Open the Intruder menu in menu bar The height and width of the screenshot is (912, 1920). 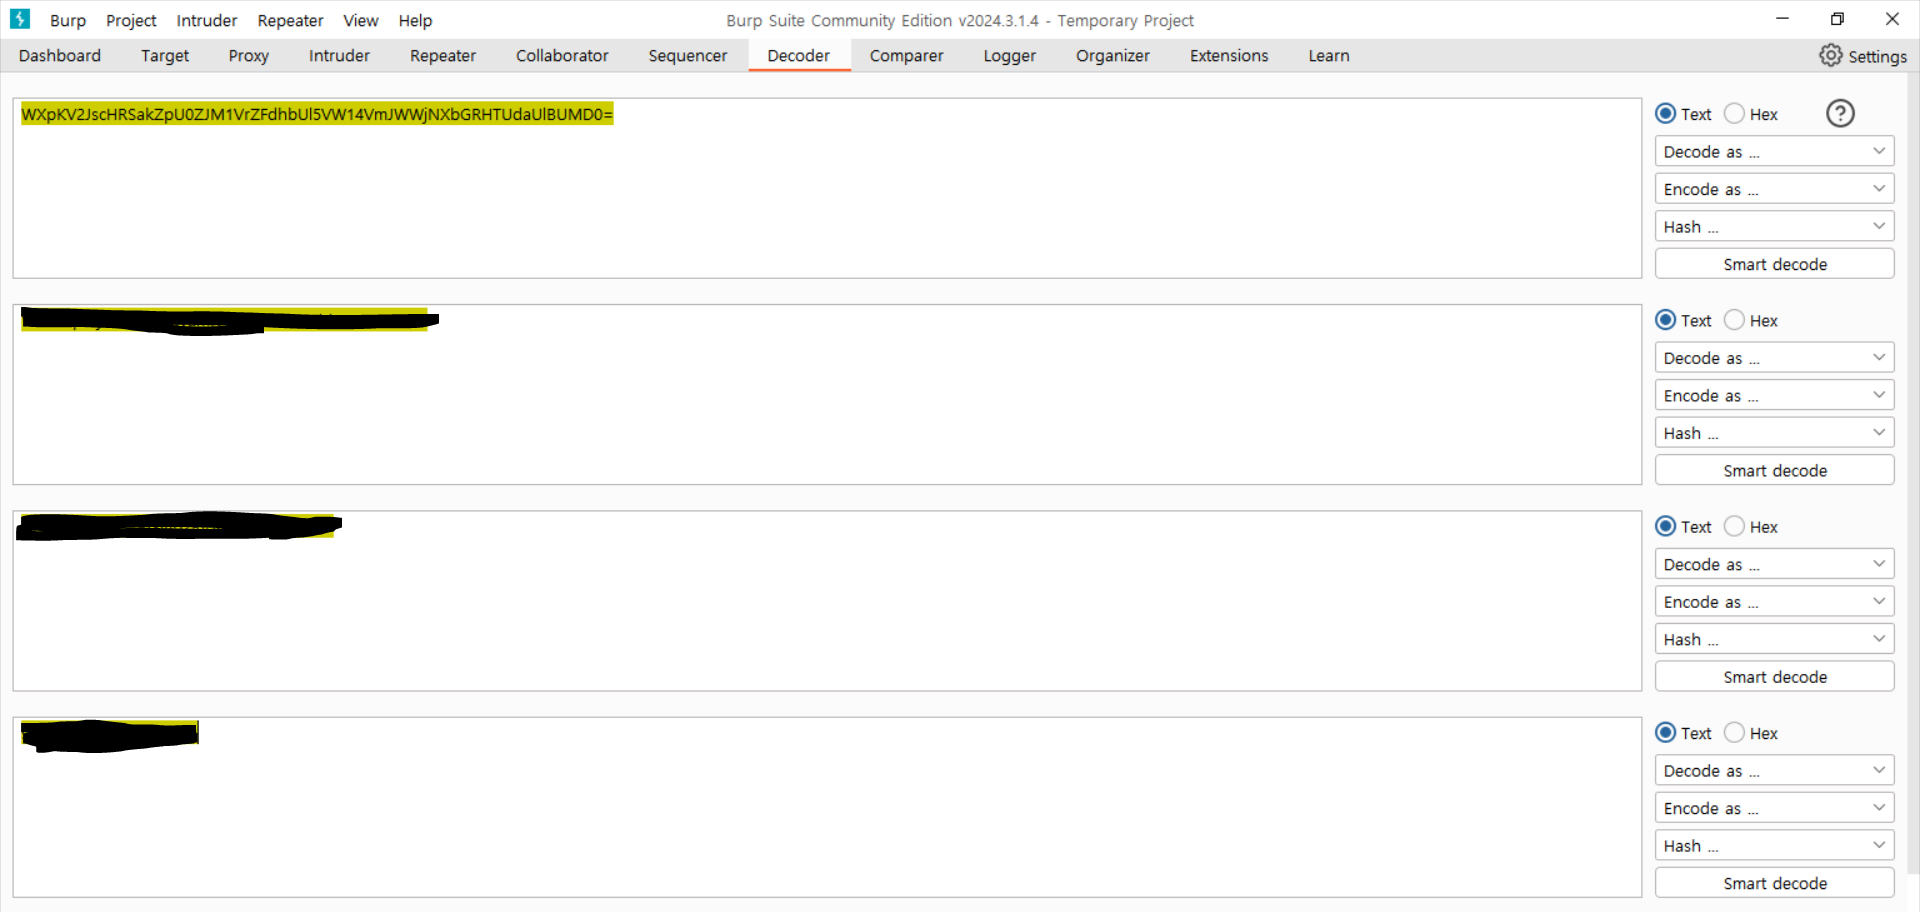[x=206, y=20]
